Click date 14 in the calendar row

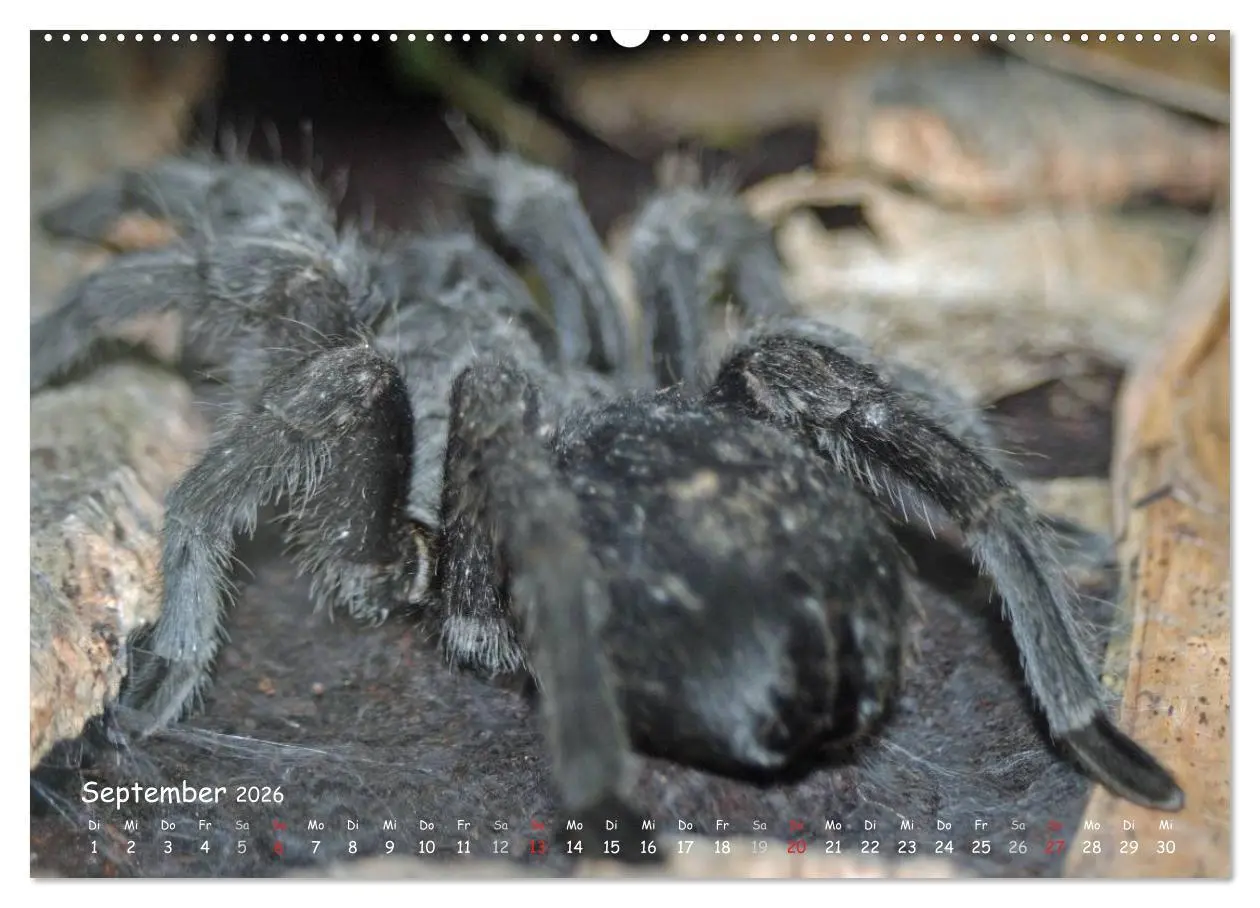pyautogui.click(x=575, y=847)
